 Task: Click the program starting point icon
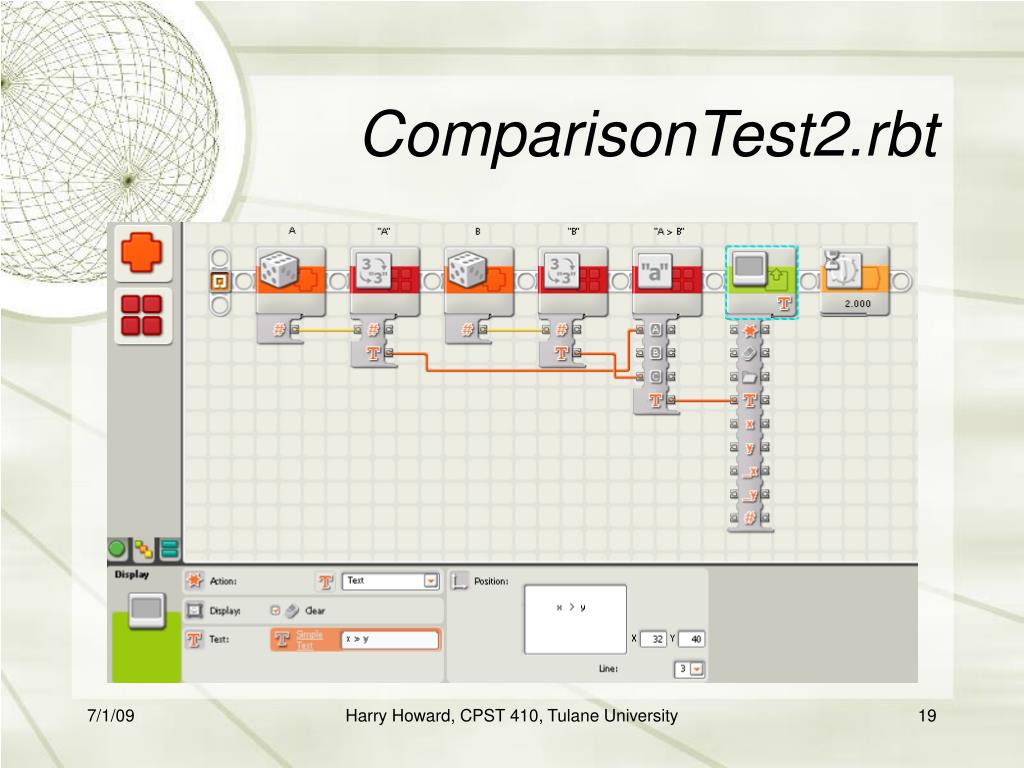pyautogui.click(x=220, y=281)
